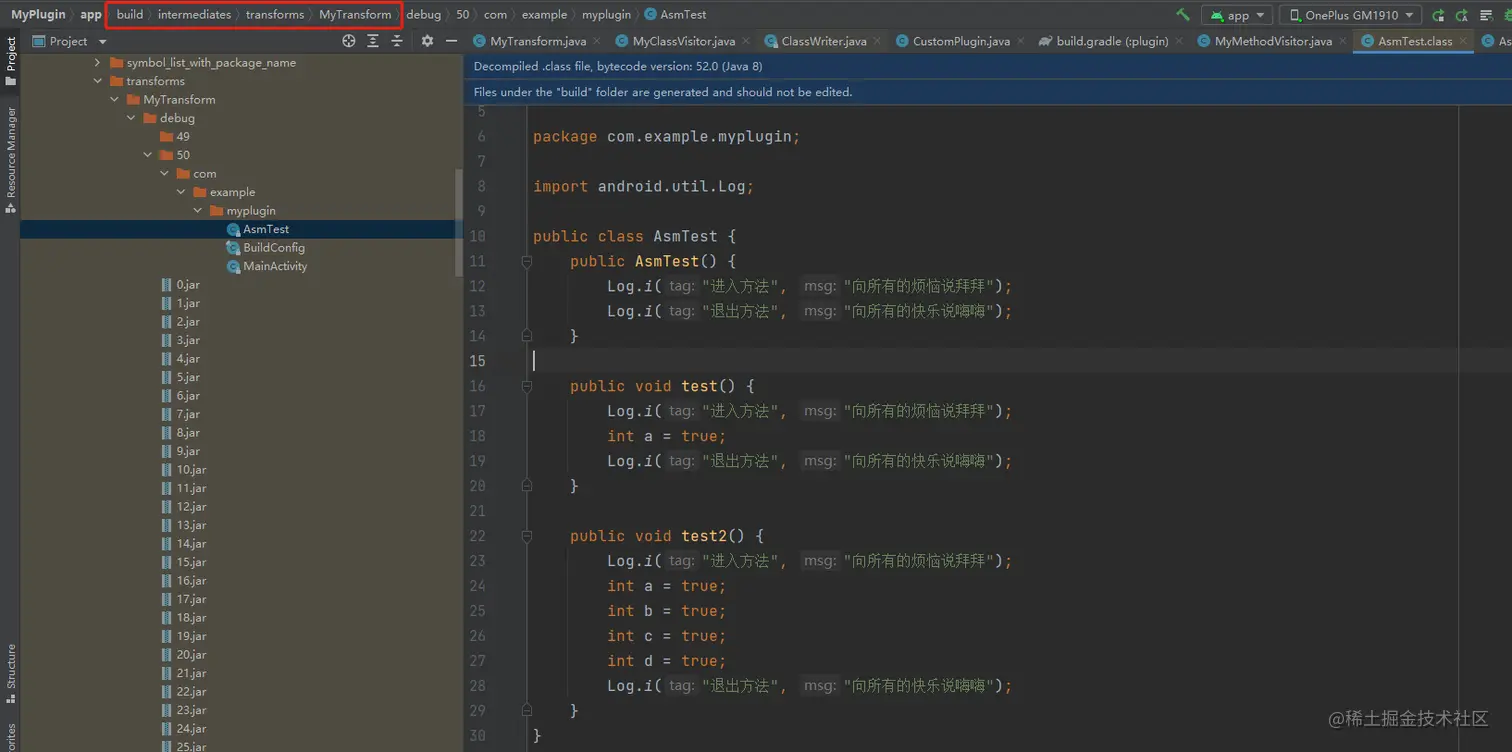Click the locate/select opened file target icon
The height and width of the screenshot is (752, 1512).
point(349,41)
